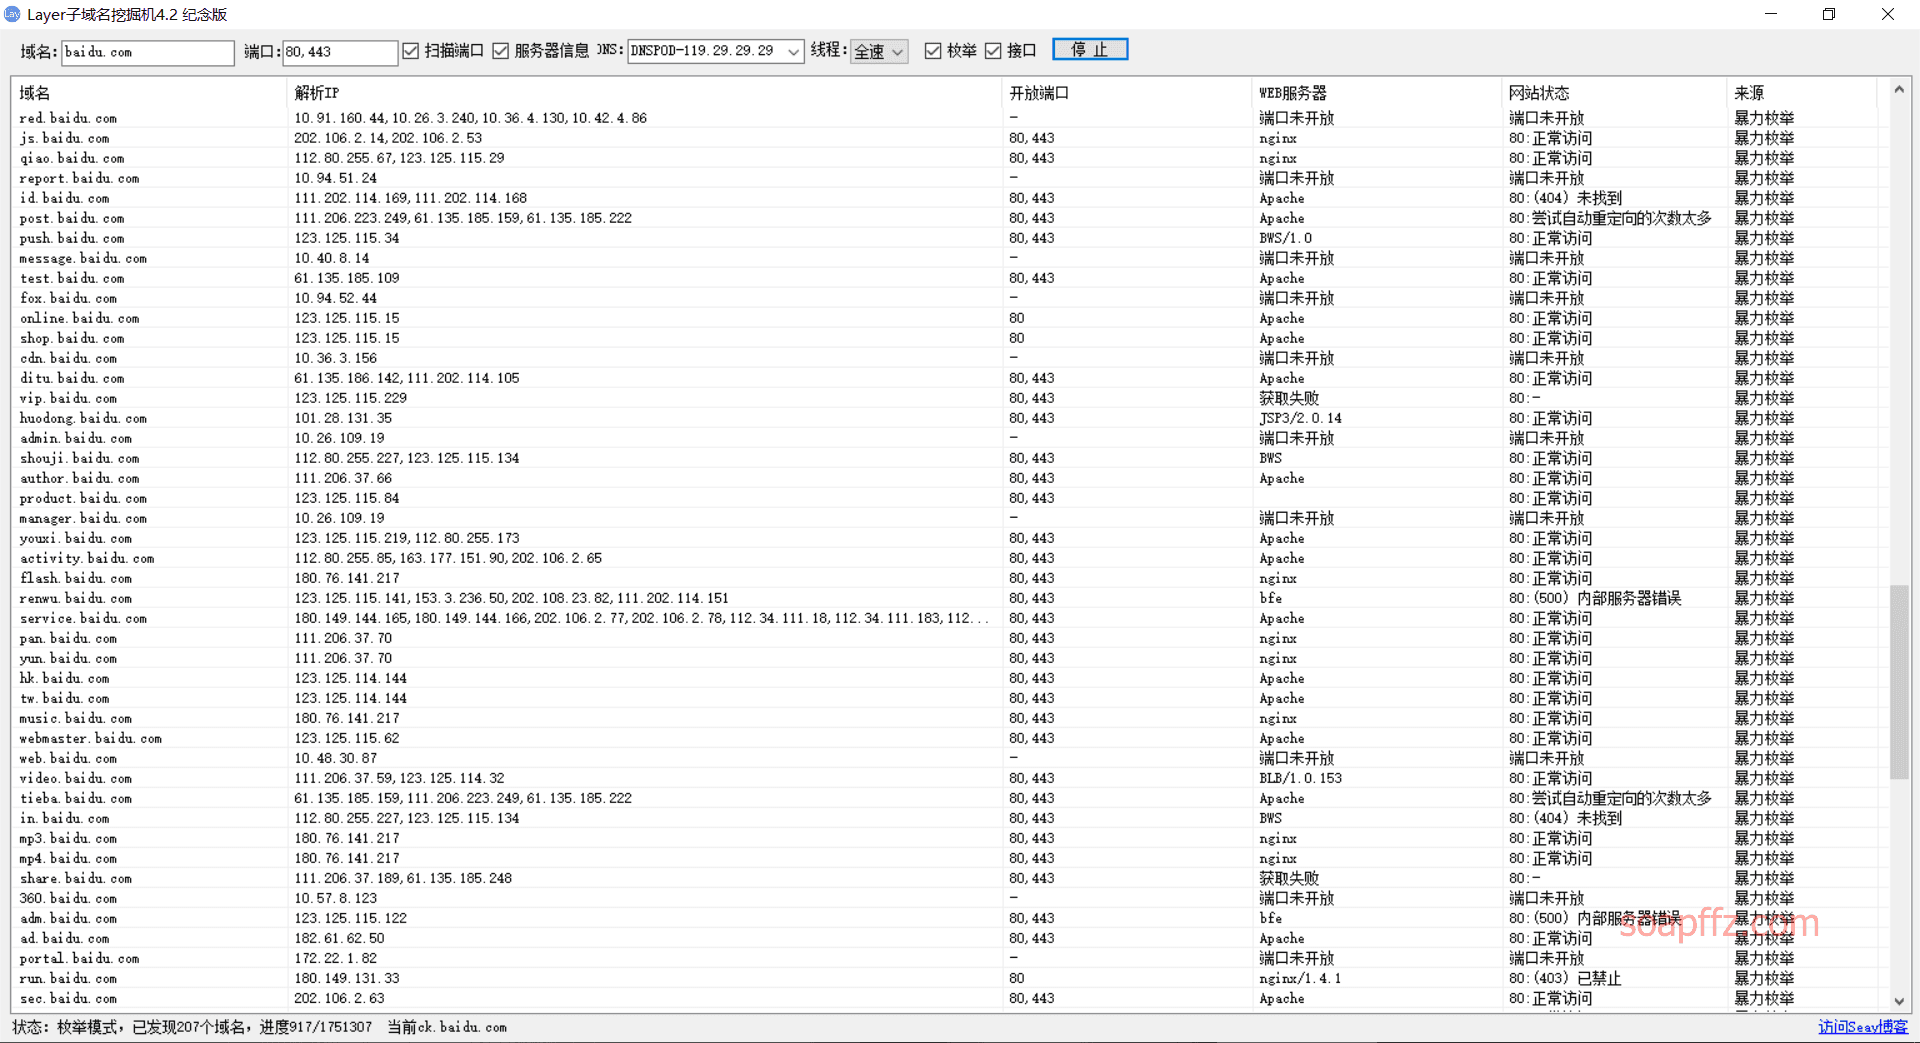1920x1043 pixels.
Task: Sort by the 域名 column header
Action: (150, 93)
